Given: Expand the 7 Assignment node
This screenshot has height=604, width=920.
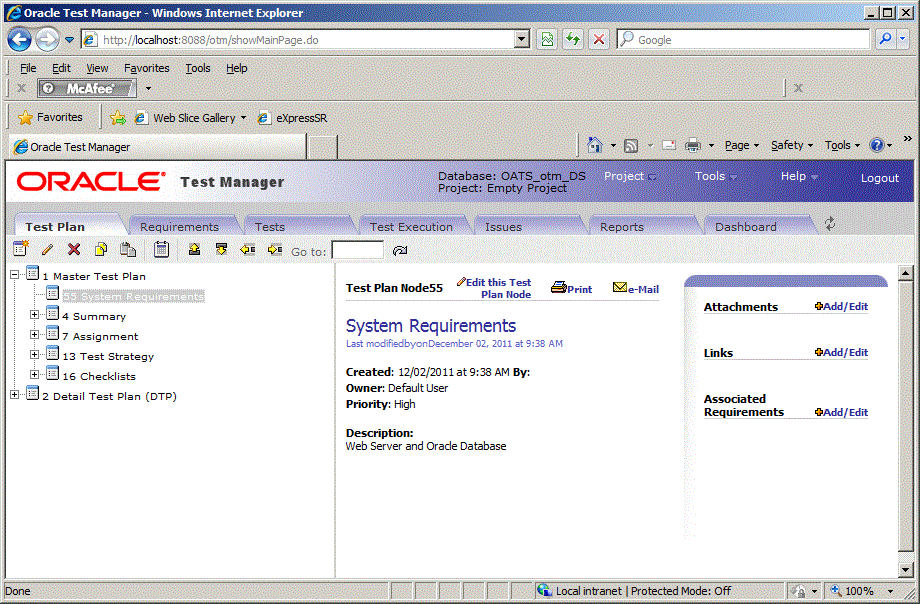Looking at the screenshot, I should click(34, 335).
